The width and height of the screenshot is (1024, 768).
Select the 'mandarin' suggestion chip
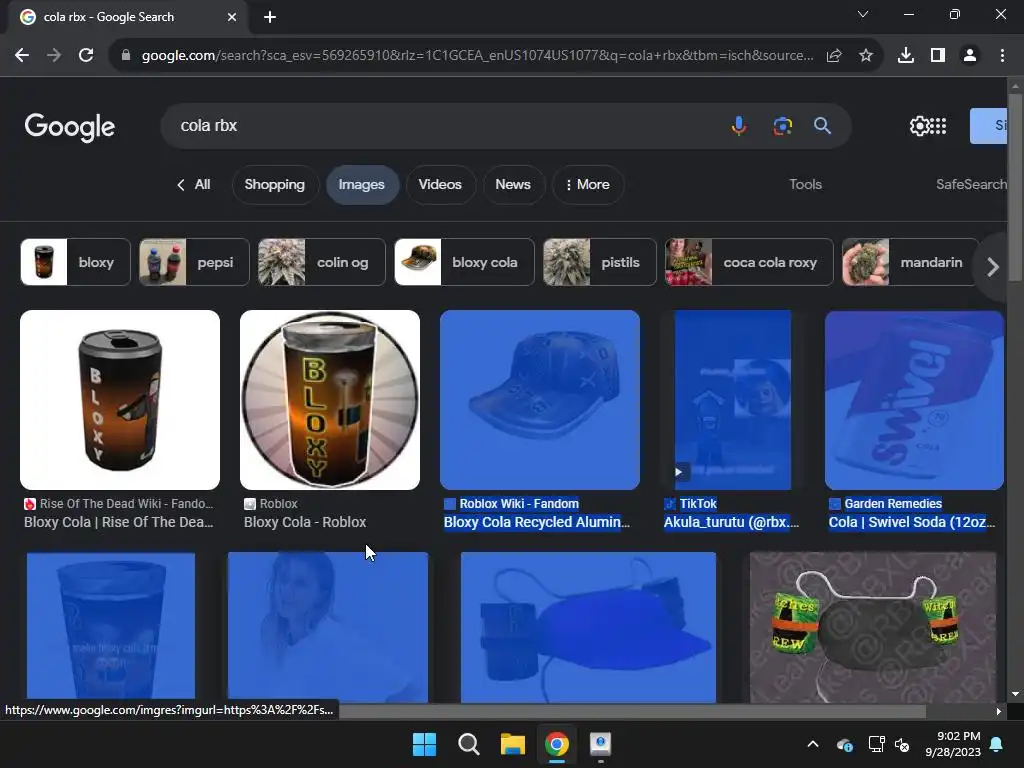pos(910,262)
